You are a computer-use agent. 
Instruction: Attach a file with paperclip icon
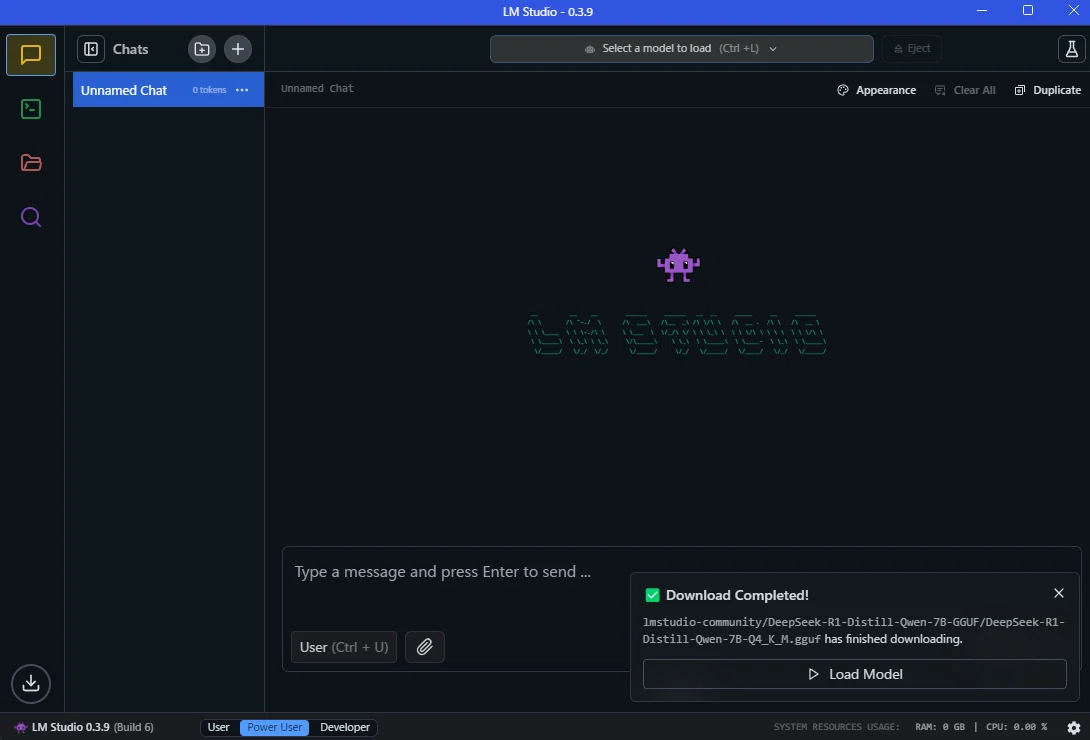tap(425, 647)
